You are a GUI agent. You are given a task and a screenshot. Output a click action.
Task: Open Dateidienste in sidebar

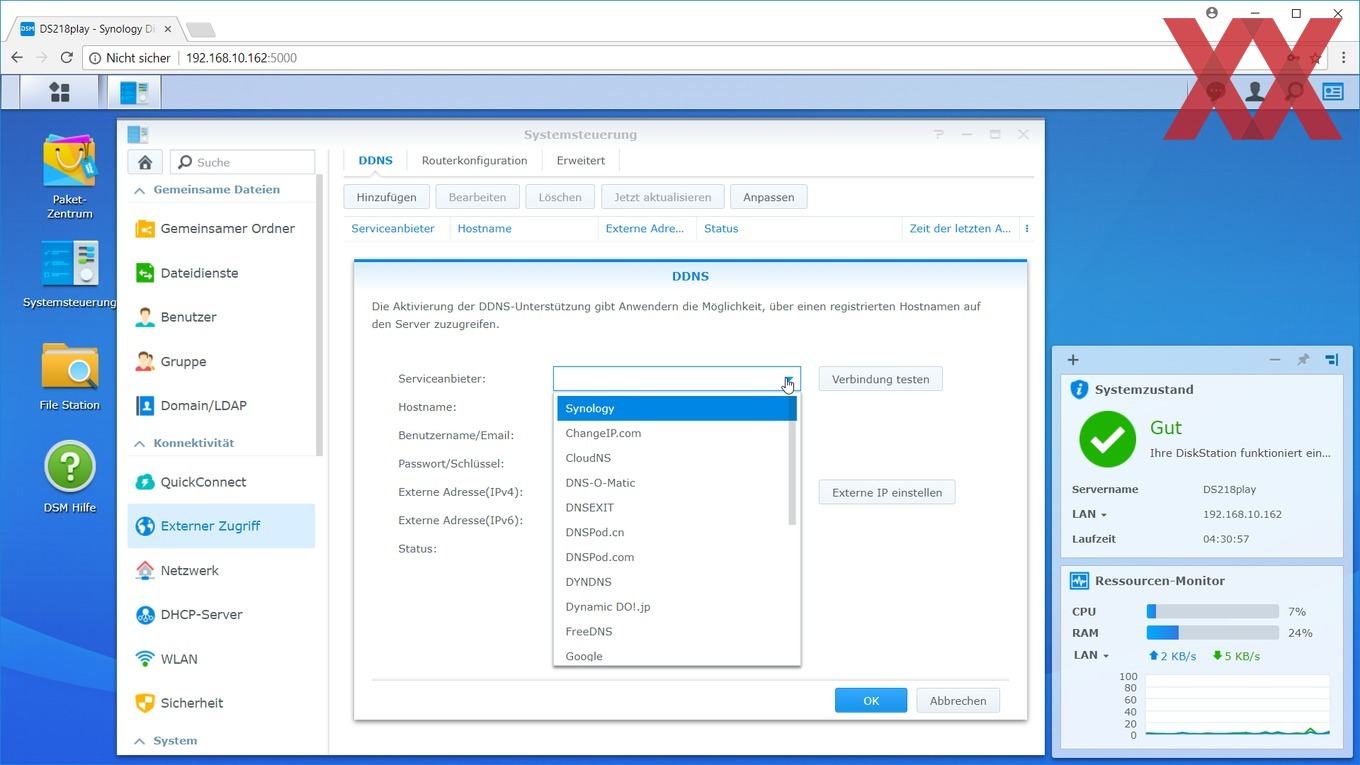(x=221, y=273)
